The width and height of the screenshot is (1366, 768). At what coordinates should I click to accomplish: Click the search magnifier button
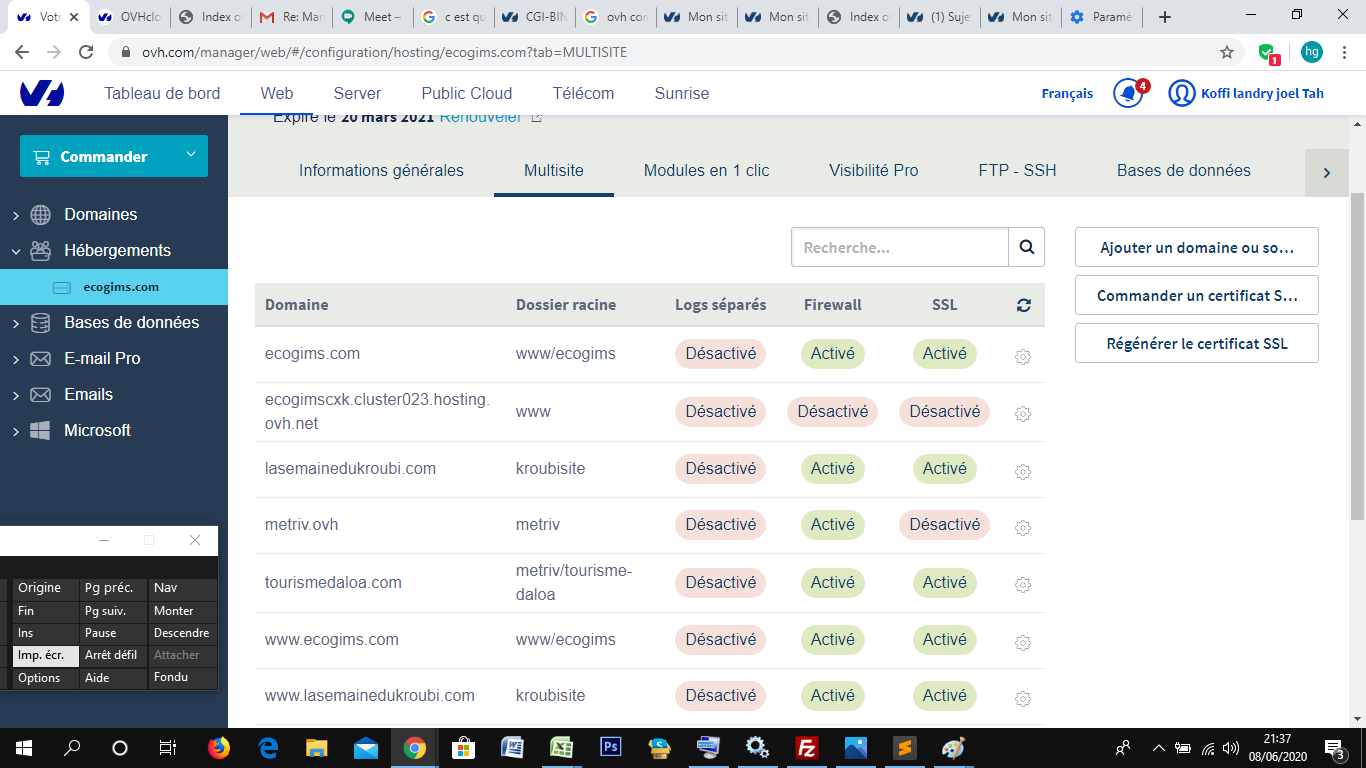coord(1026,247)
